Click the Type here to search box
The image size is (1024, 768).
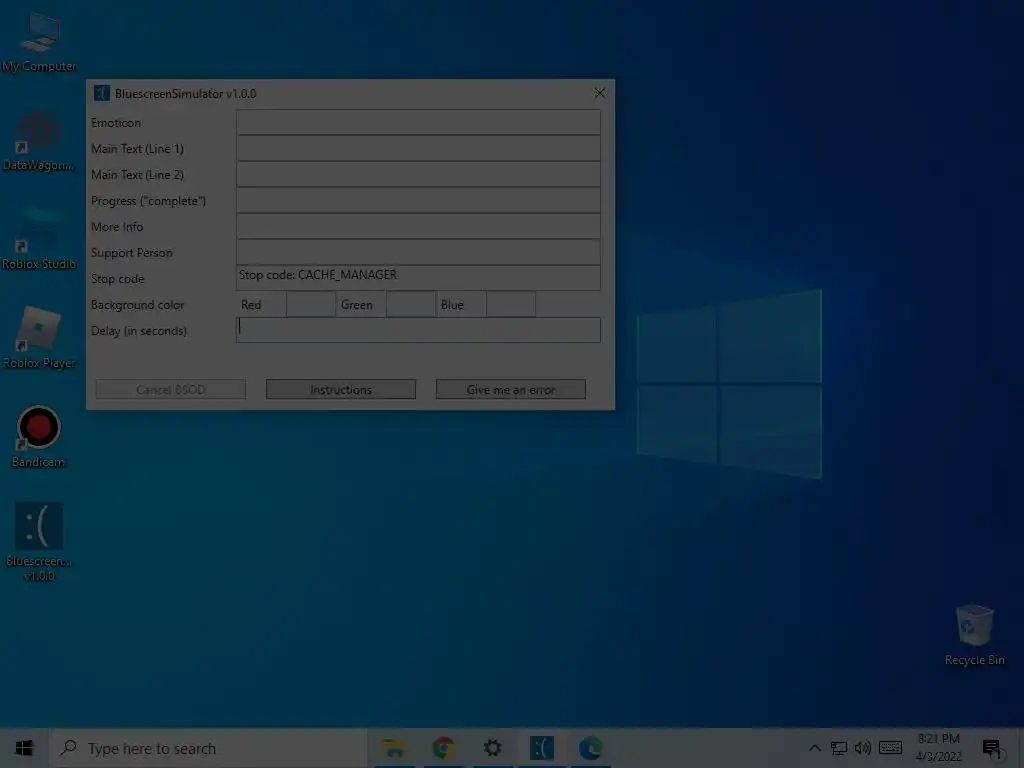208,748
